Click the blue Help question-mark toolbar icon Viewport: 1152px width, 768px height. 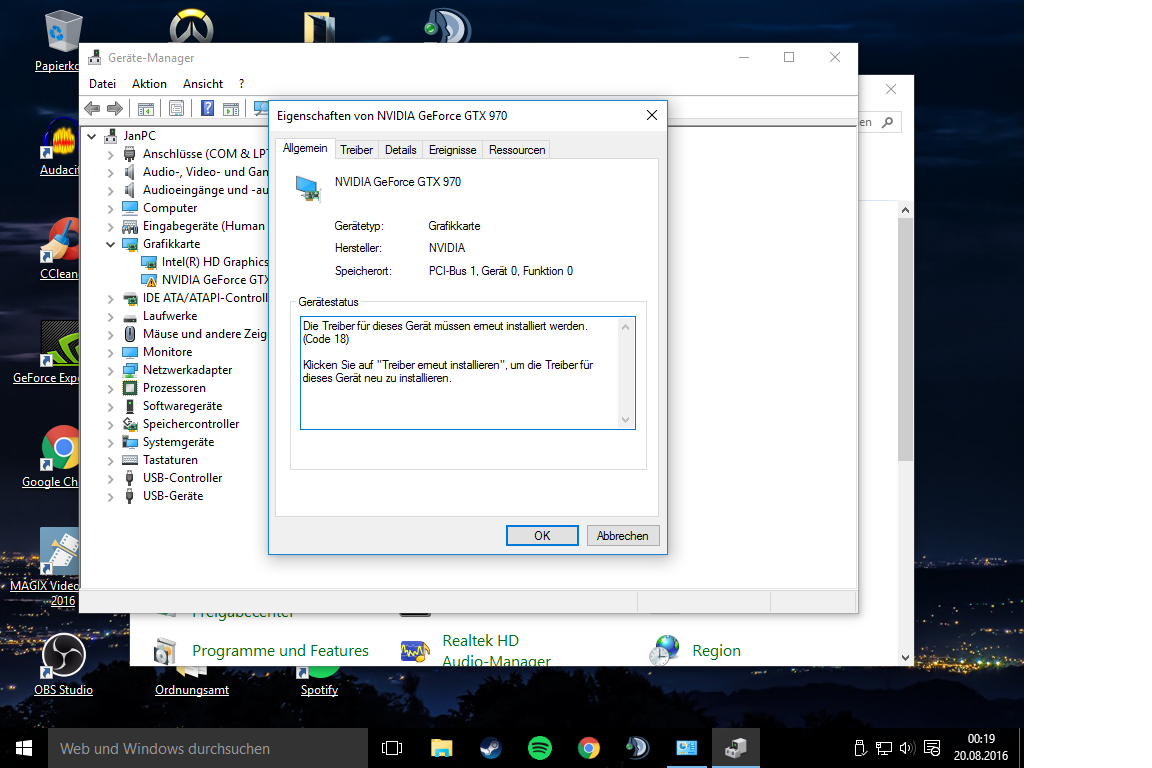208,109
